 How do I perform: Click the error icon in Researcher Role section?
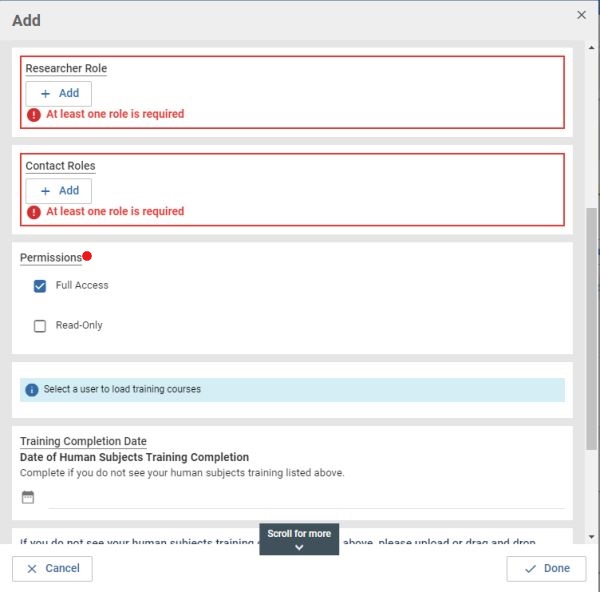(x=34, y=115)
